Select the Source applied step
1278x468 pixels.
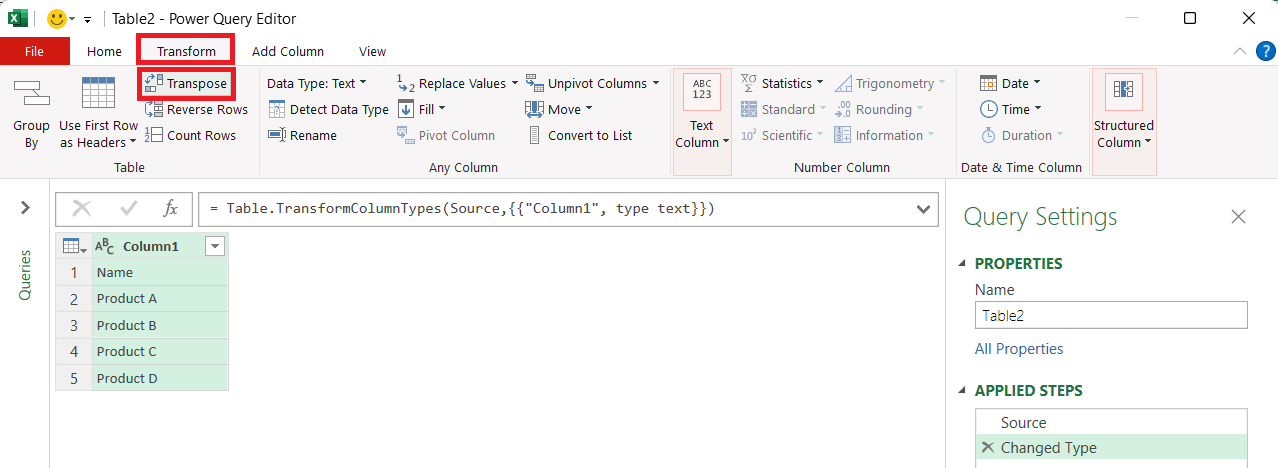tap(1111, 422)
